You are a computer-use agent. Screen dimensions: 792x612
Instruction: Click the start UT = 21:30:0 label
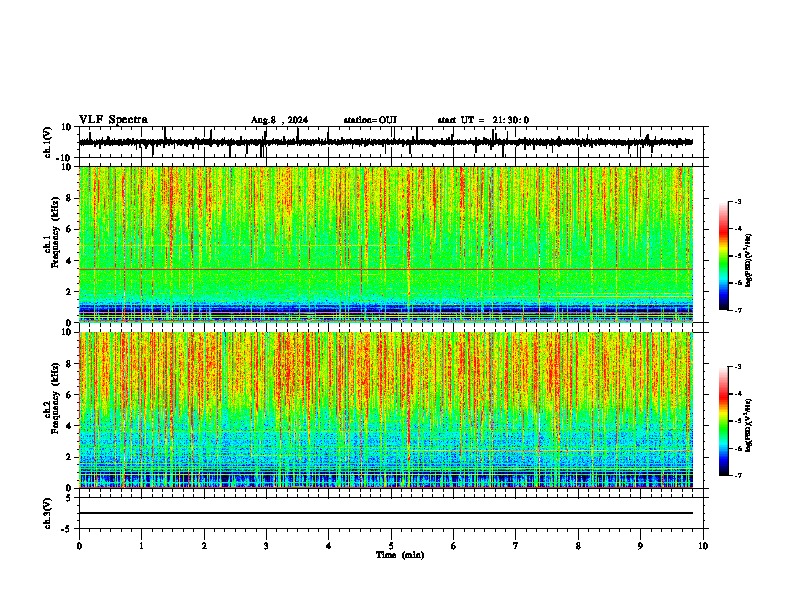[x=483, y=120]
